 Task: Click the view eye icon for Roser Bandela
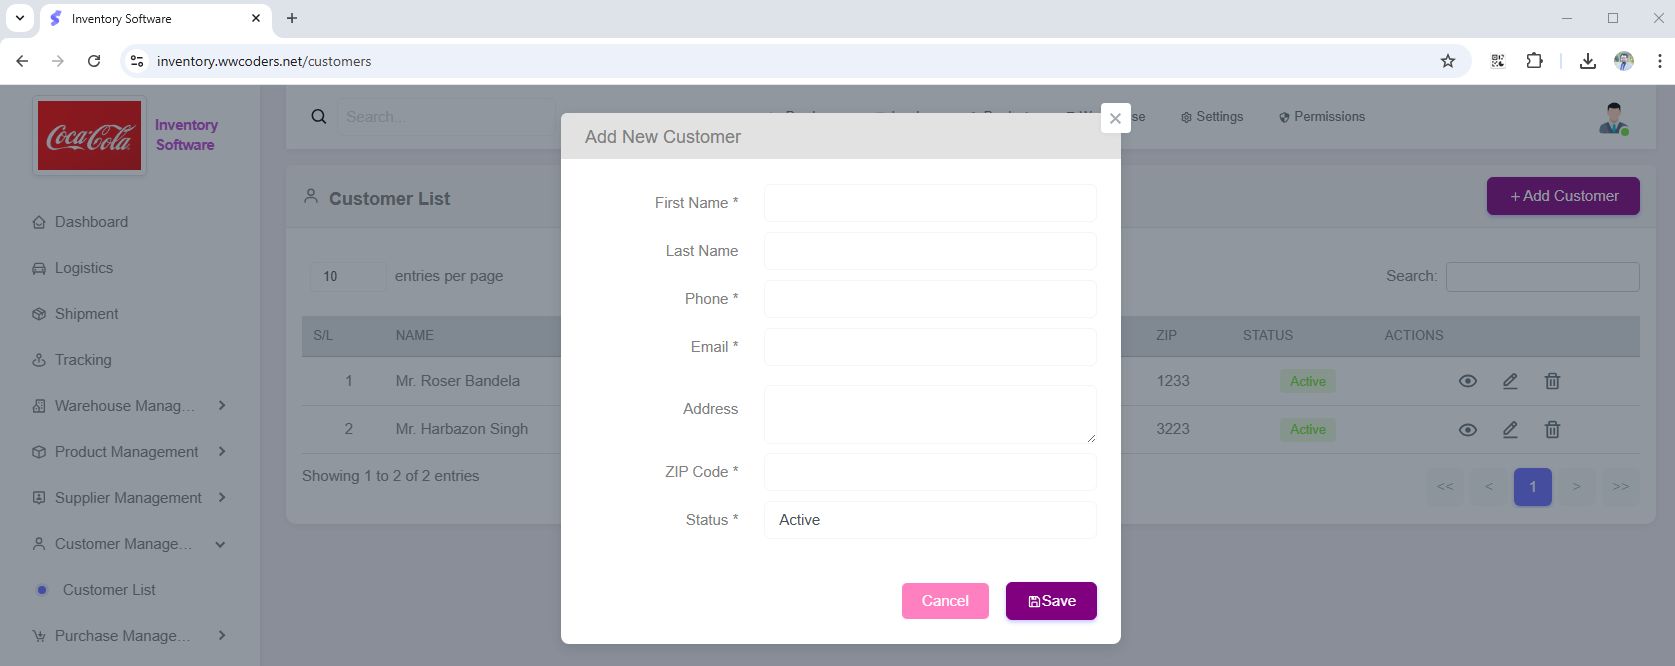click(1467, 381)
